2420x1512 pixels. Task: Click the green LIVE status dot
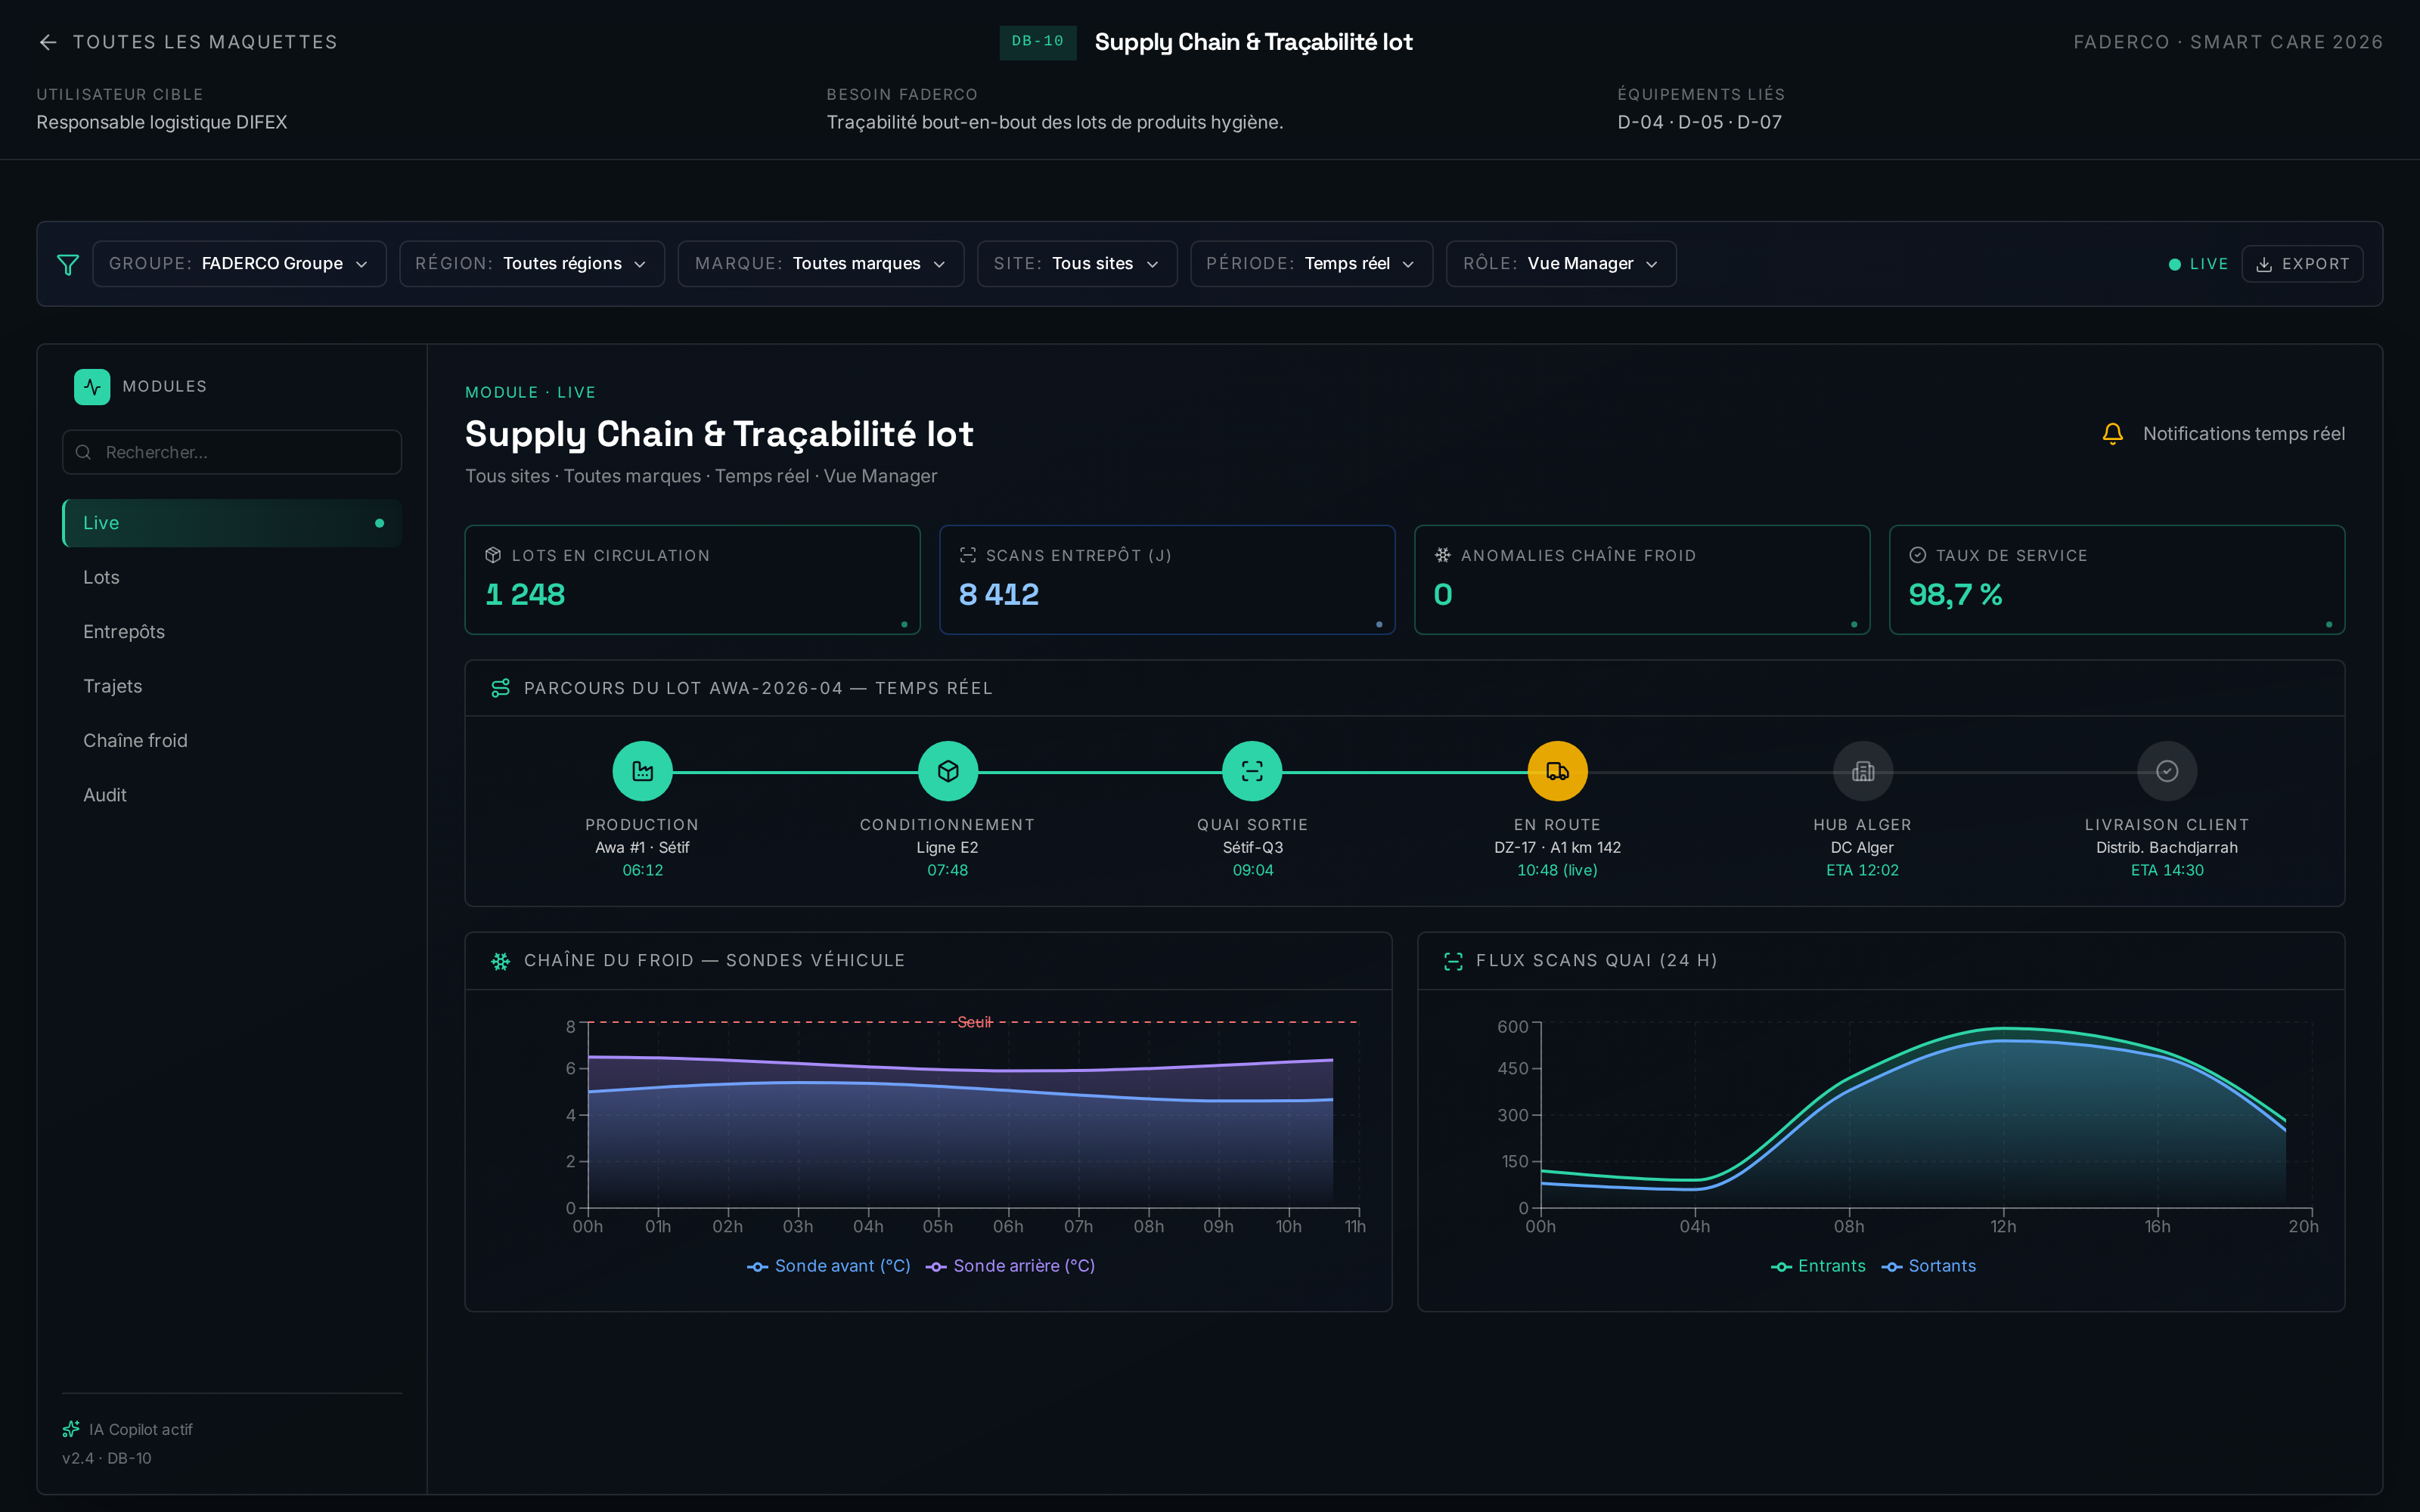click(2174, 264)
